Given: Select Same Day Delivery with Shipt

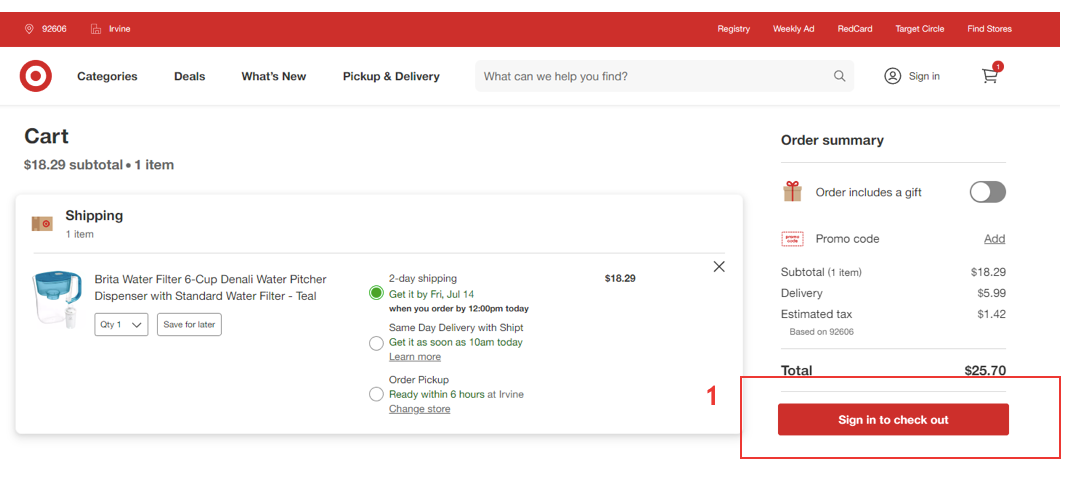Looking at the screenshot, I should [376, 343].
